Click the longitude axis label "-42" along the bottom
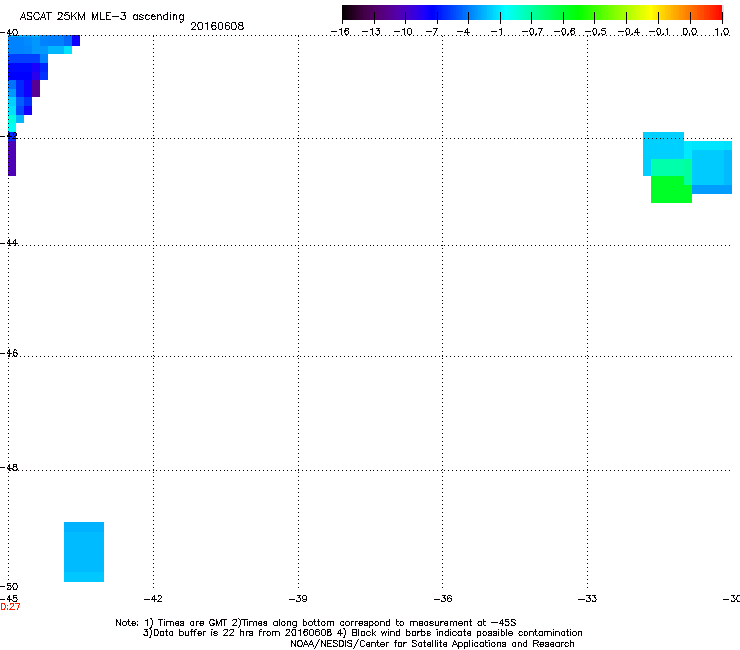 point(153,599)
